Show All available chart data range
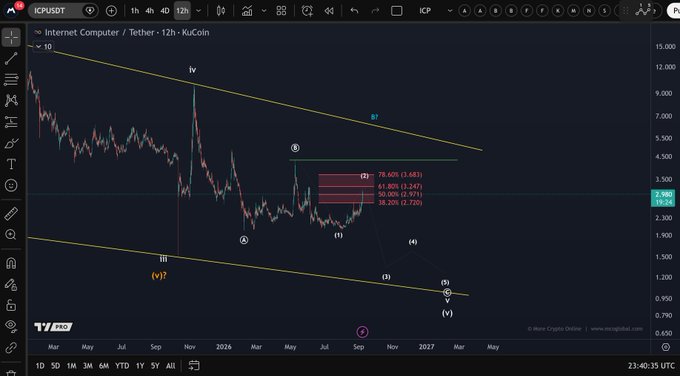Screen dimensions: 680x376 coord(171,366)
